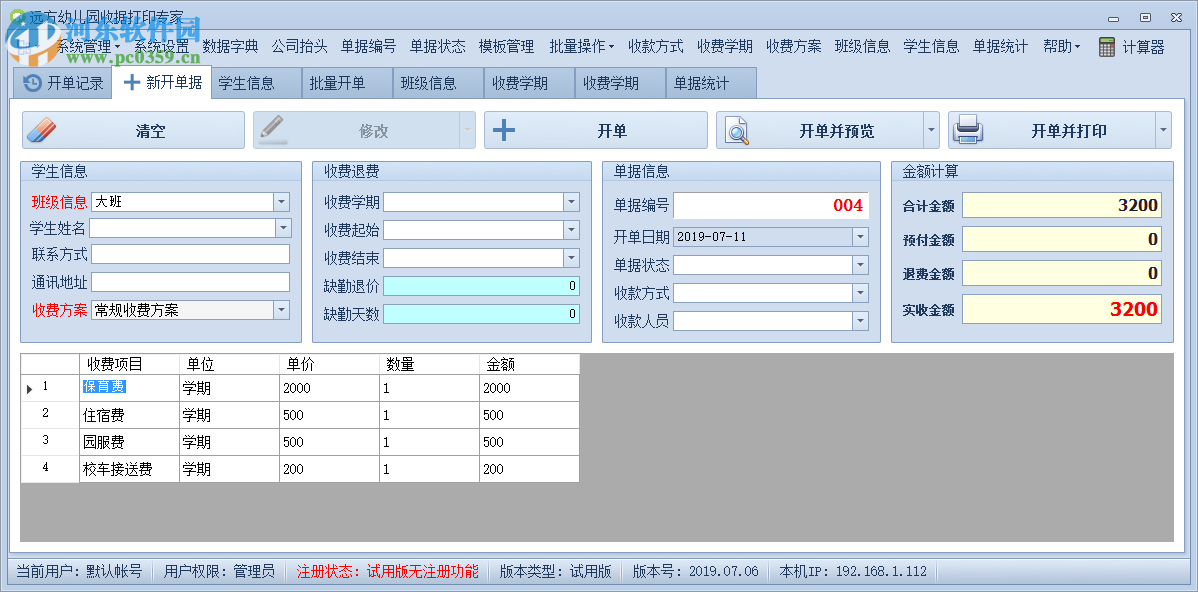Open the 收费学期 dropdown
1198x592 pixels.
click(x=571, y=202)
